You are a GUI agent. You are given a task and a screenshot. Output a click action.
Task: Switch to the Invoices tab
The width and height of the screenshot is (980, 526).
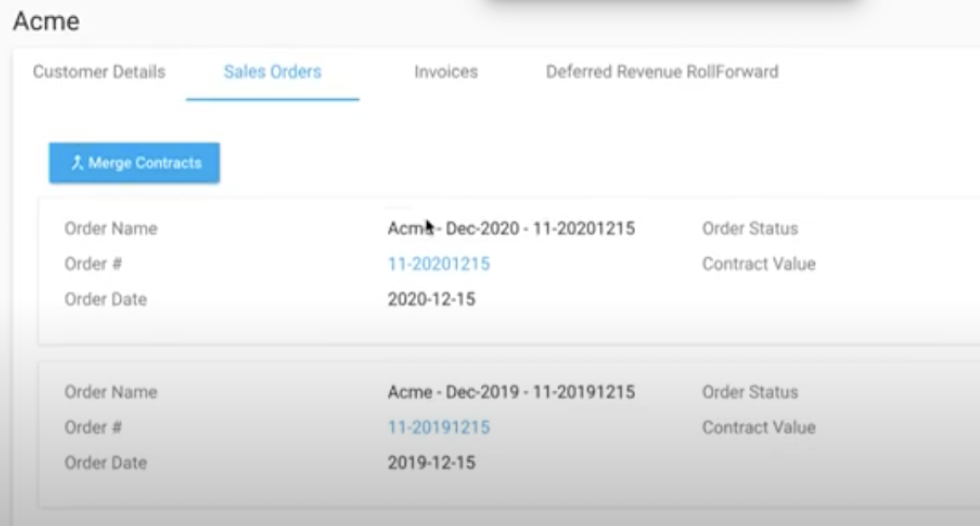click(x=446, y=72)
